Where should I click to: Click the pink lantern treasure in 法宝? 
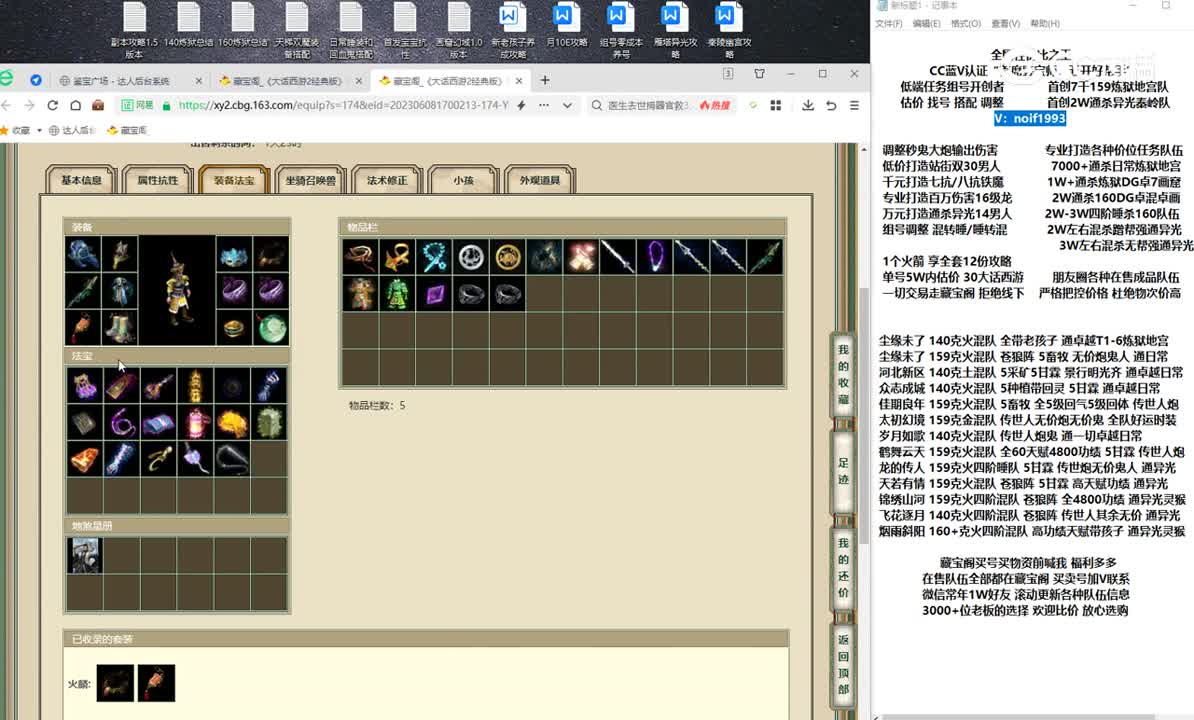point(196,422)
